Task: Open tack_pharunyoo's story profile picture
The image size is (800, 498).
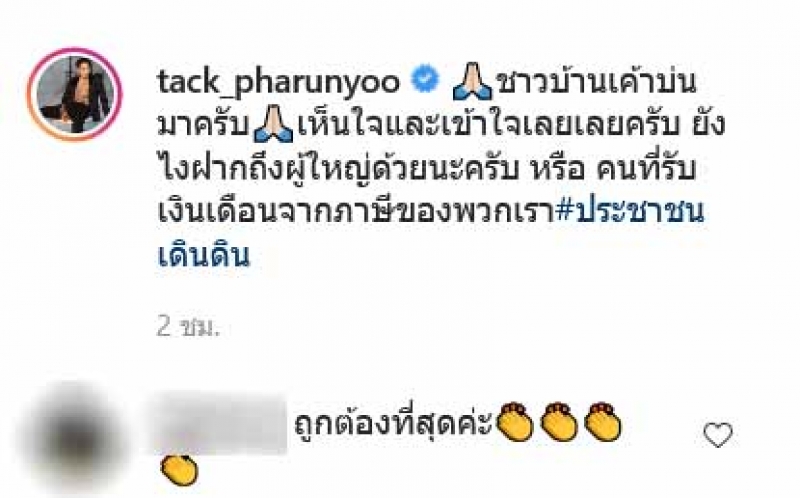Action: point(75,94)
